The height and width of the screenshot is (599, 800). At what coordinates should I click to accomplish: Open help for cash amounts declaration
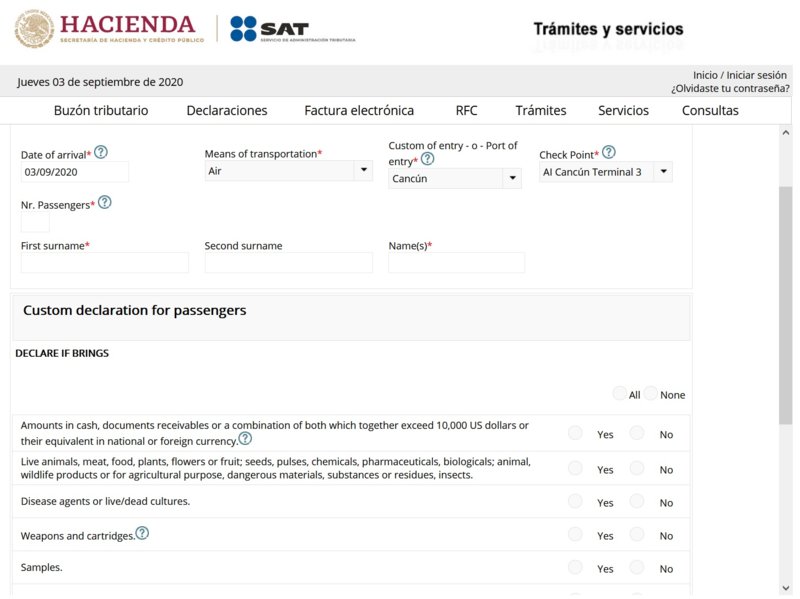[245, 439]
